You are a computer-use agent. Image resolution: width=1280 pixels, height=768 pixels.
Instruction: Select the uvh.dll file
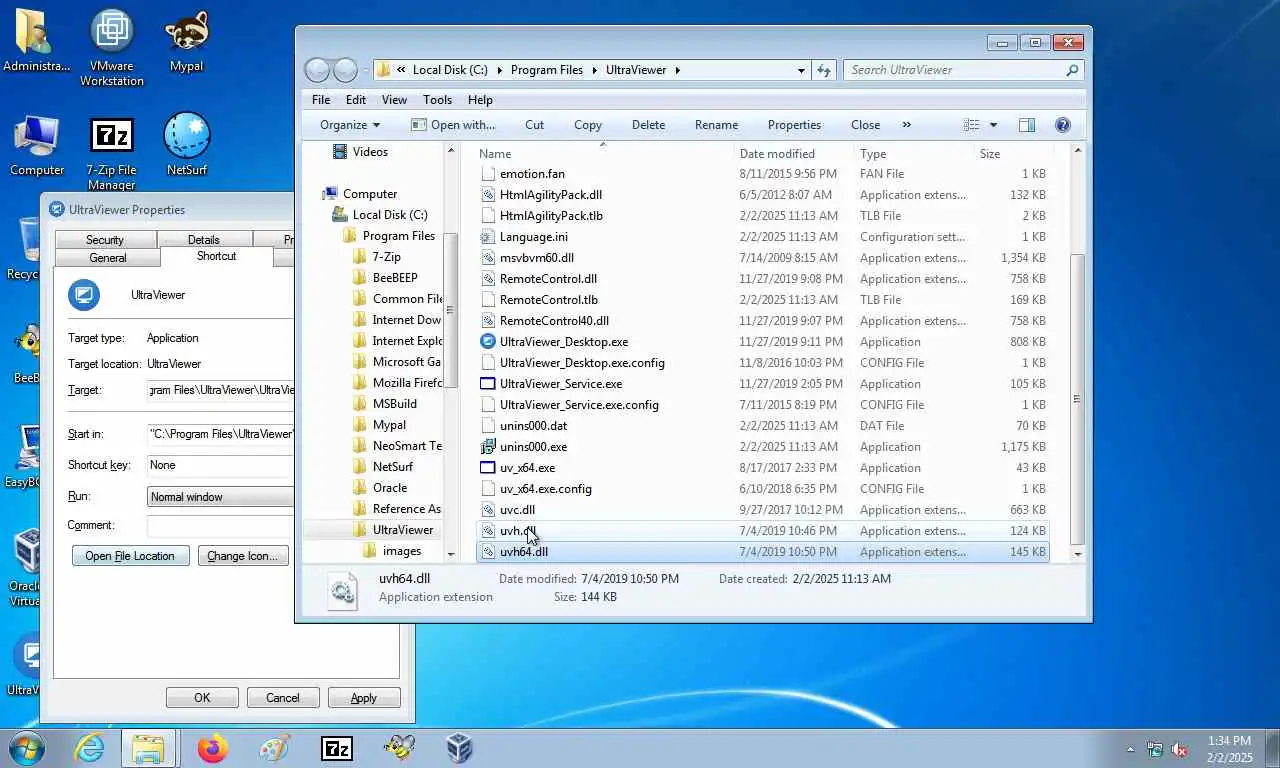tap(518, 531)
